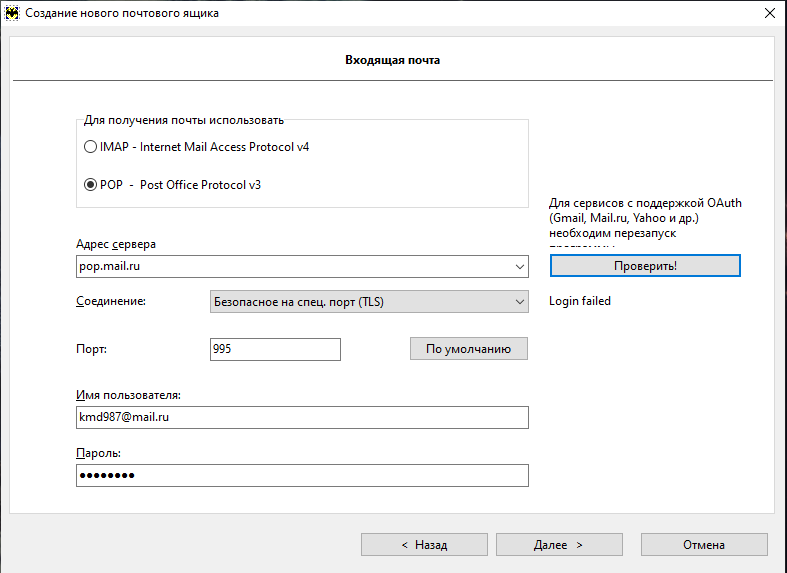Click the Соединение: label
This screenshot has height=573, width=787.
coord(111,301)
